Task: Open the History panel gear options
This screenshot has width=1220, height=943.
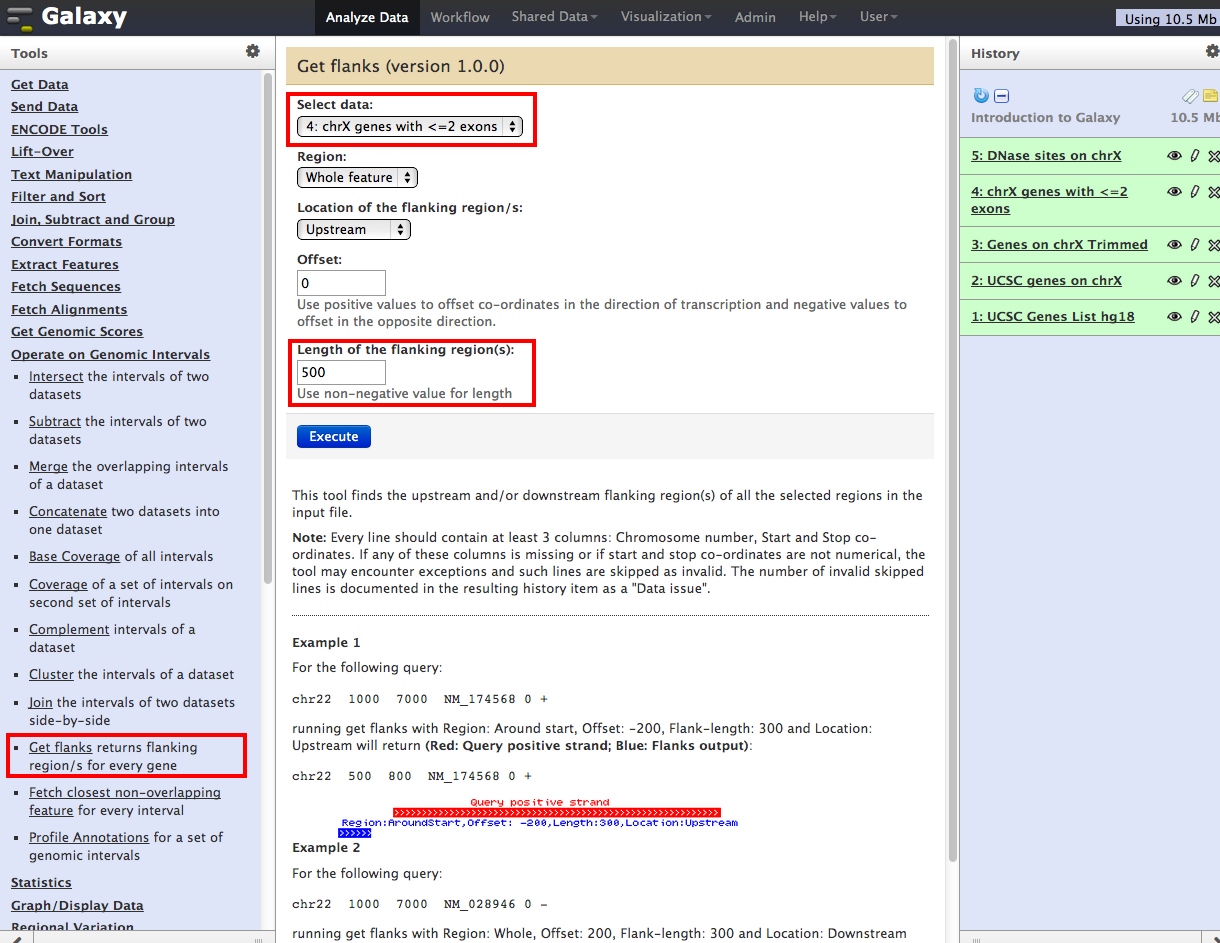Action: 1212,51
